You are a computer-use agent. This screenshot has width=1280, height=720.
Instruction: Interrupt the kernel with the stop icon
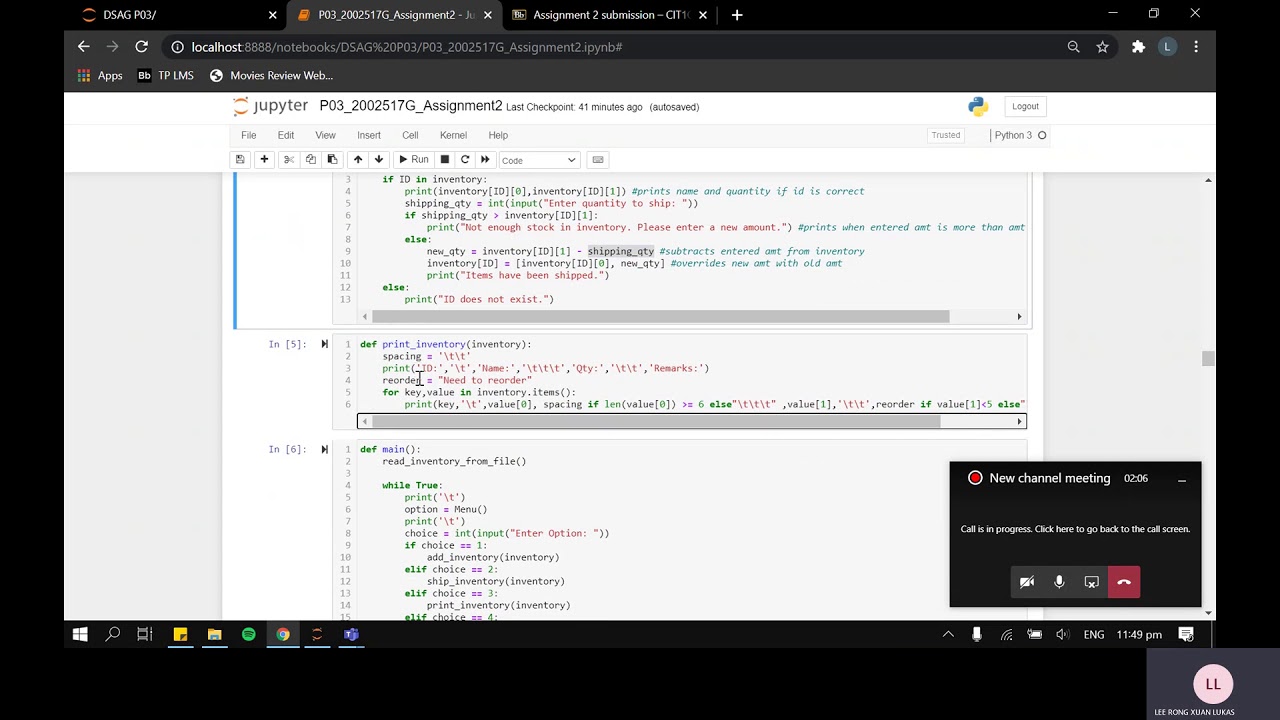pyautogui.click(x=445, y=160)
